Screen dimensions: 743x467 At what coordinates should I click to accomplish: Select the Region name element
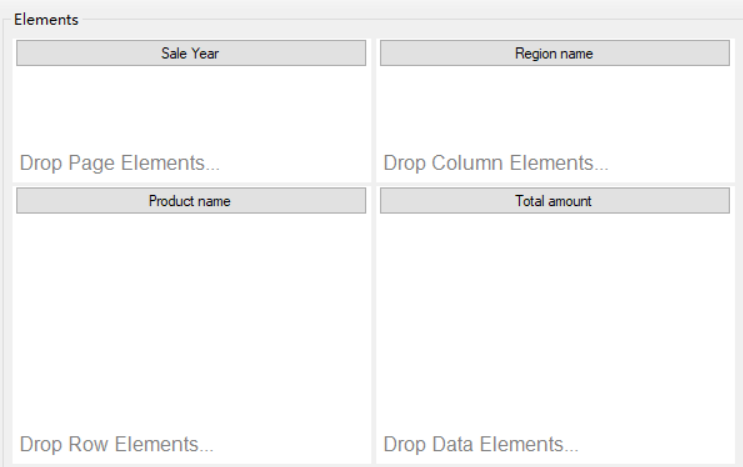[x=555, y=53]
